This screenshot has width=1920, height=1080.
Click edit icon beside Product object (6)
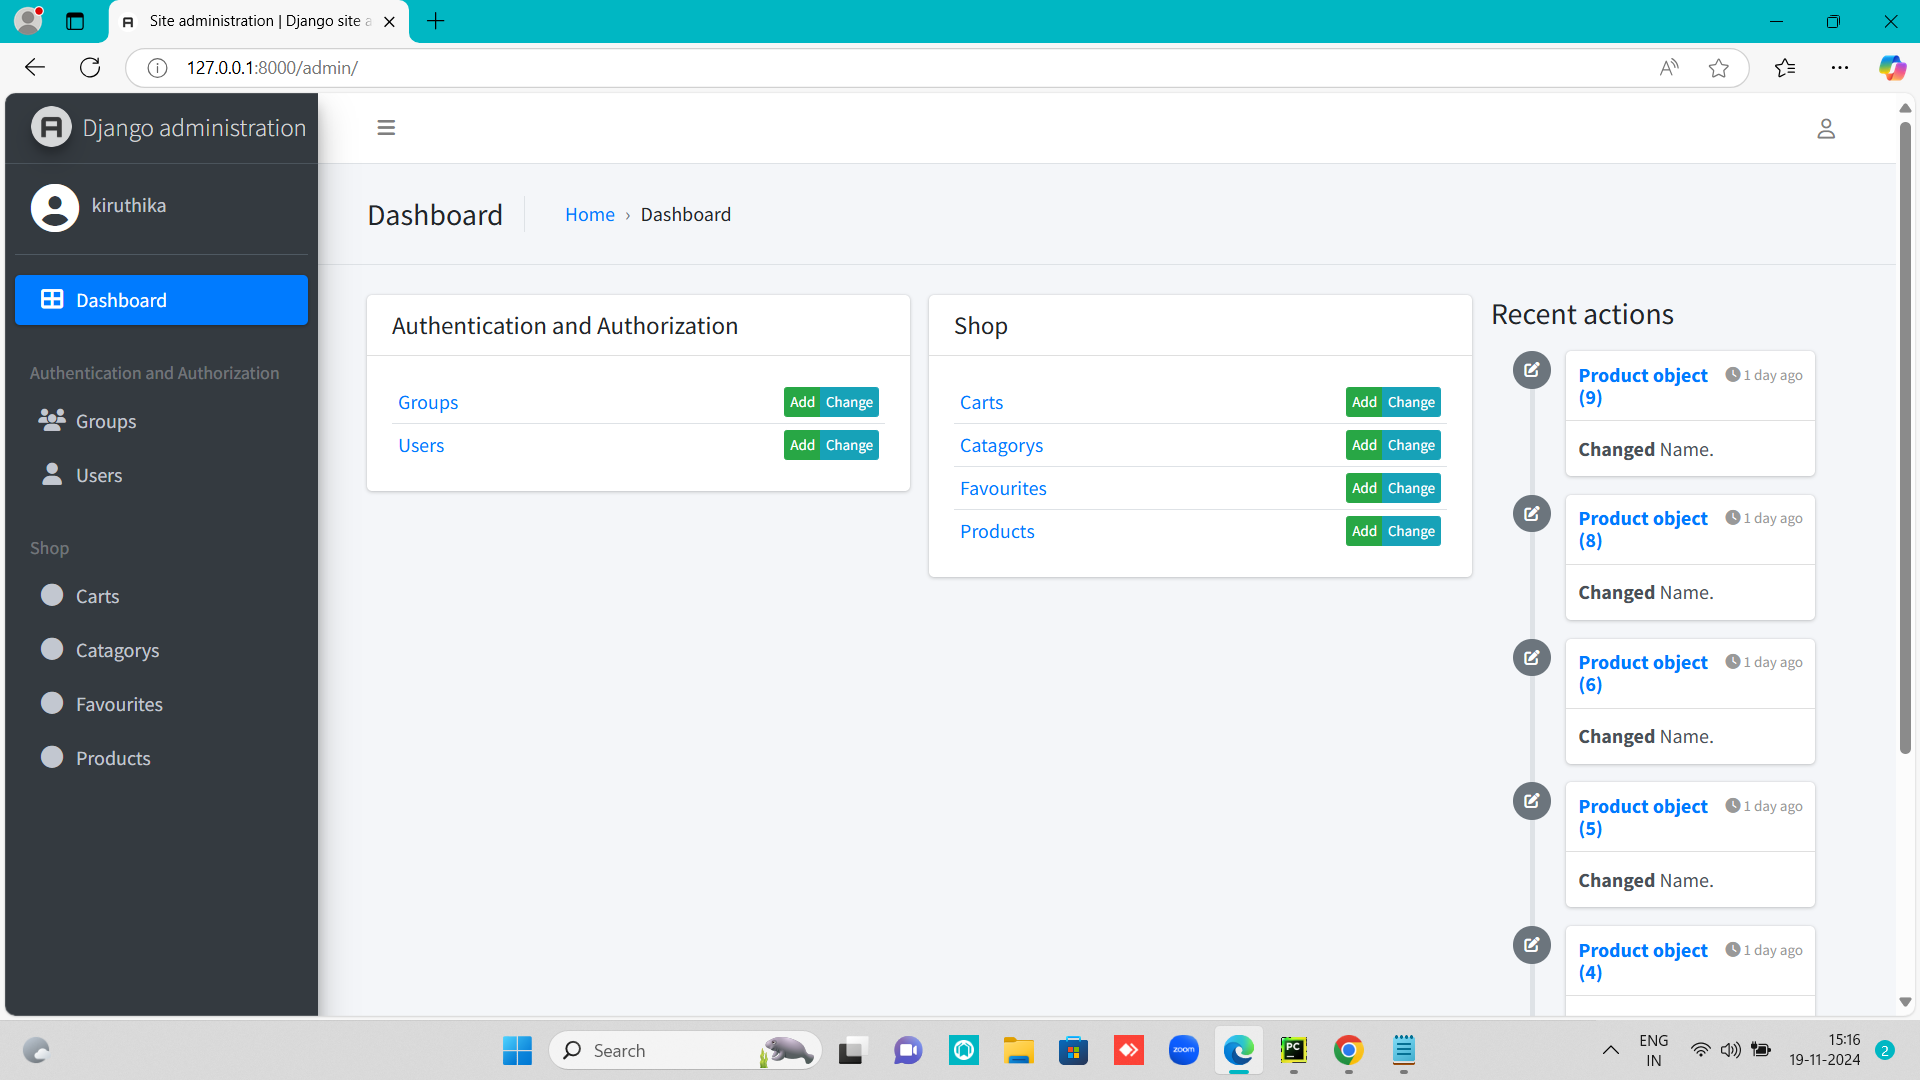tap(1531, 658)
